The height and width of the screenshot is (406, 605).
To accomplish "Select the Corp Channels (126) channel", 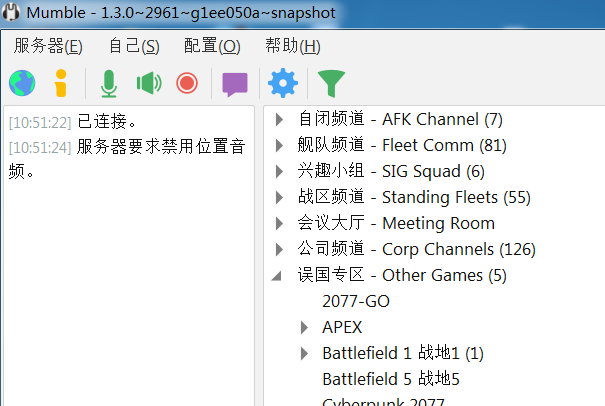I will coord(417,249).
